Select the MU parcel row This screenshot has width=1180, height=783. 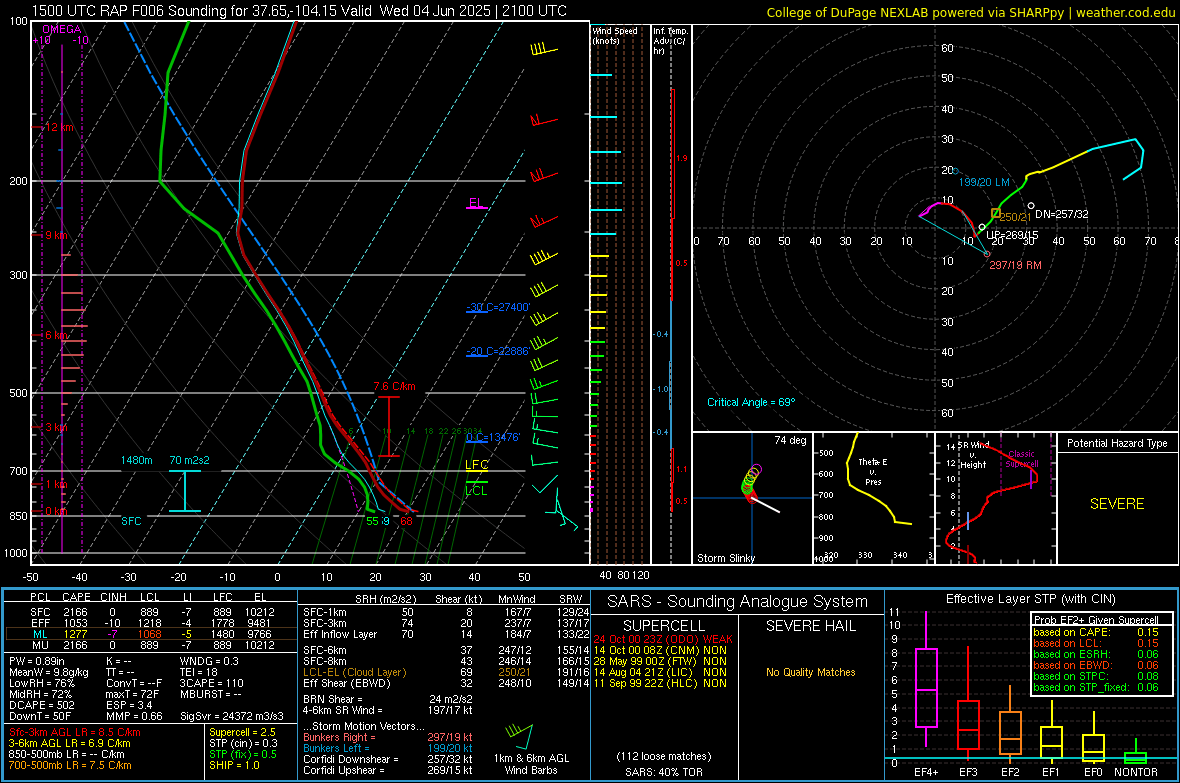pos(151,645)
